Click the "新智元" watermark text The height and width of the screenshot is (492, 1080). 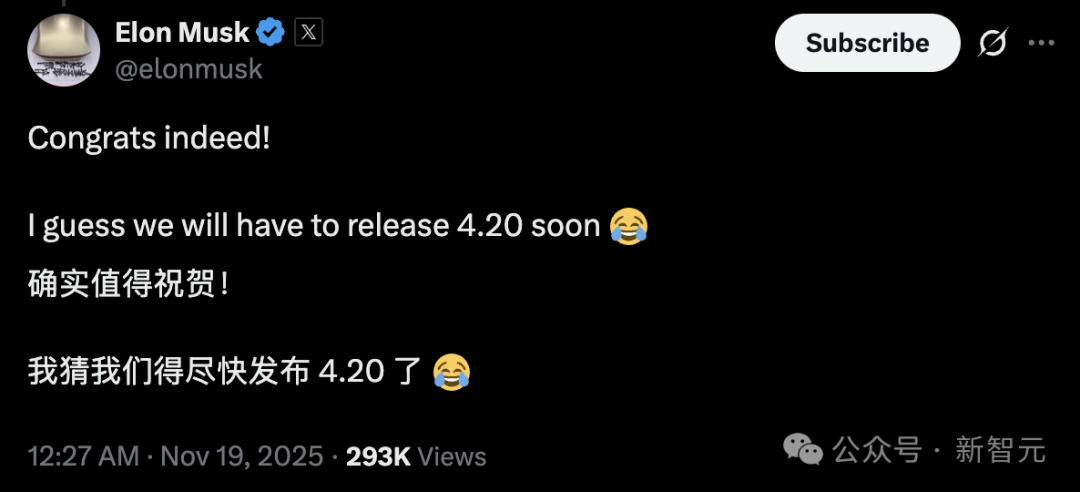click(x=1000, y=450)
